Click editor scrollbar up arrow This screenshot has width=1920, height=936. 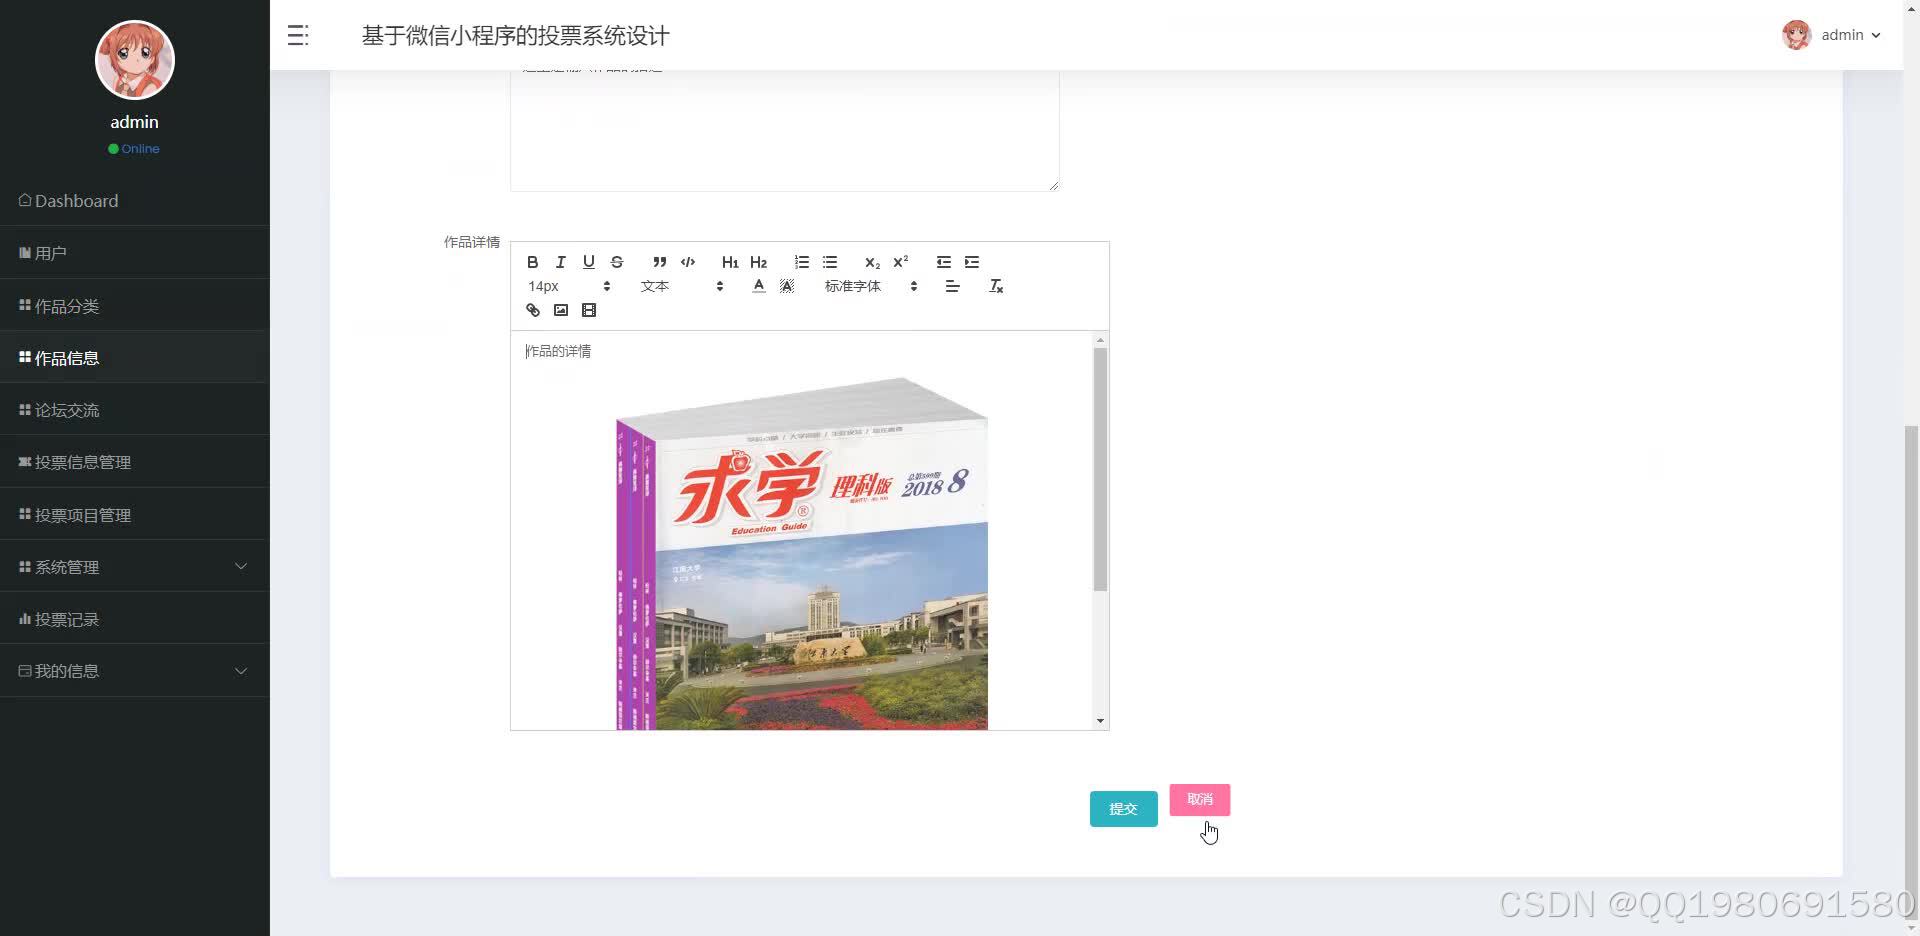[1100, 340]
